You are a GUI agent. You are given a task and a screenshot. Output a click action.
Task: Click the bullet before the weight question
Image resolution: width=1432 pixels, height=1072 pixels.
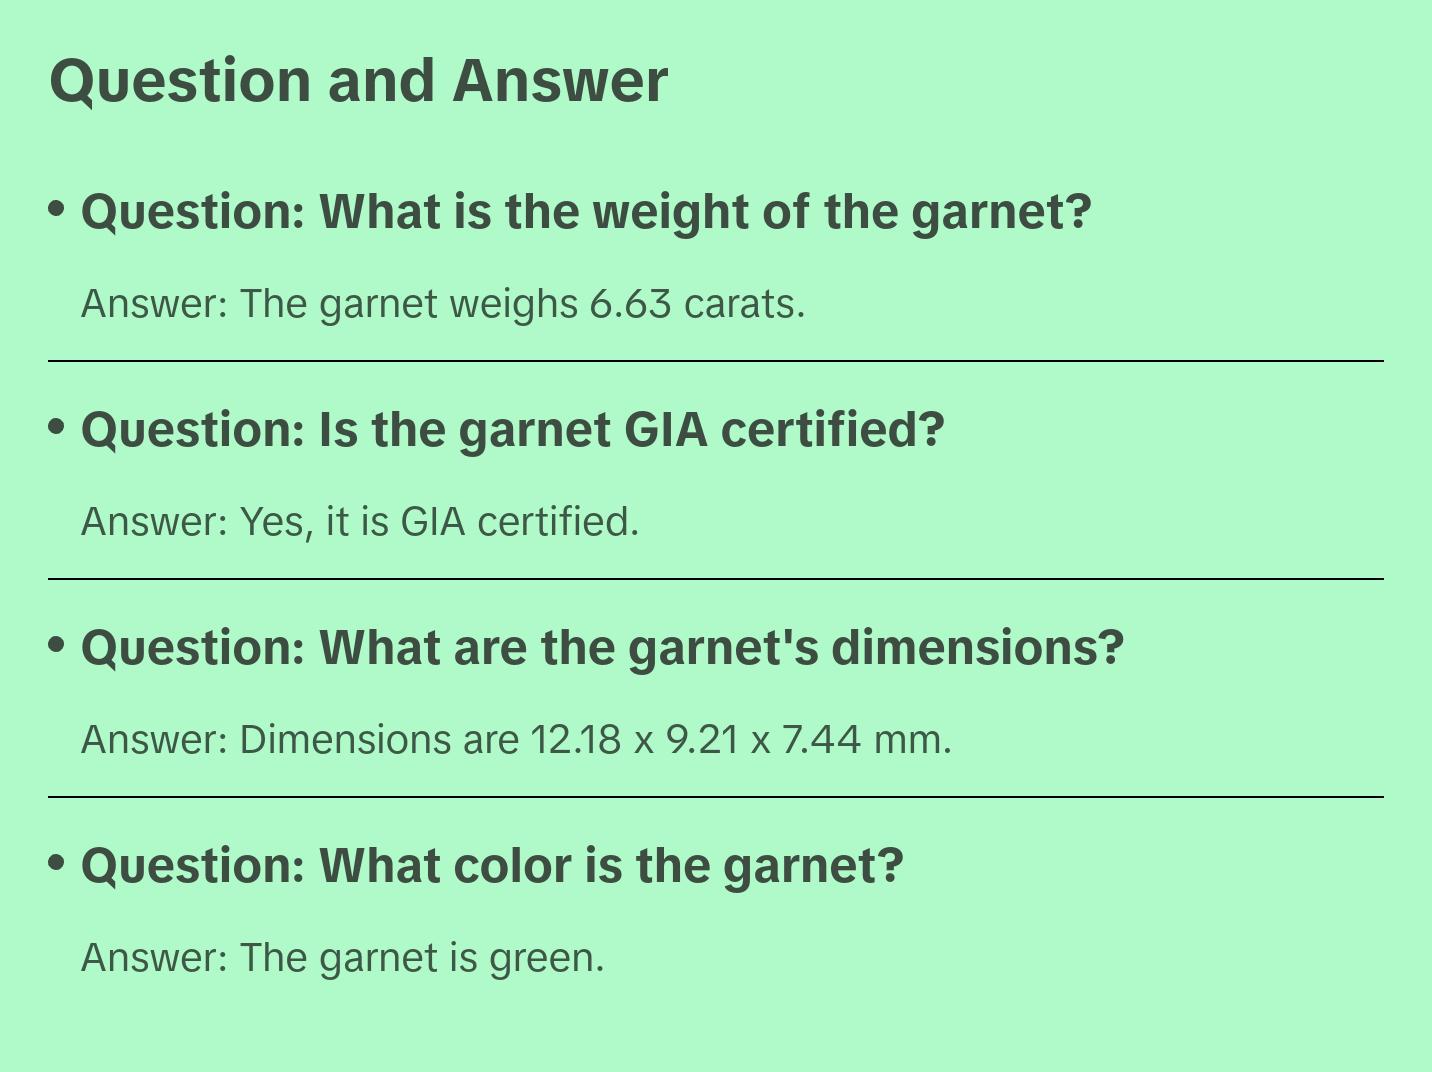(57, 209)
